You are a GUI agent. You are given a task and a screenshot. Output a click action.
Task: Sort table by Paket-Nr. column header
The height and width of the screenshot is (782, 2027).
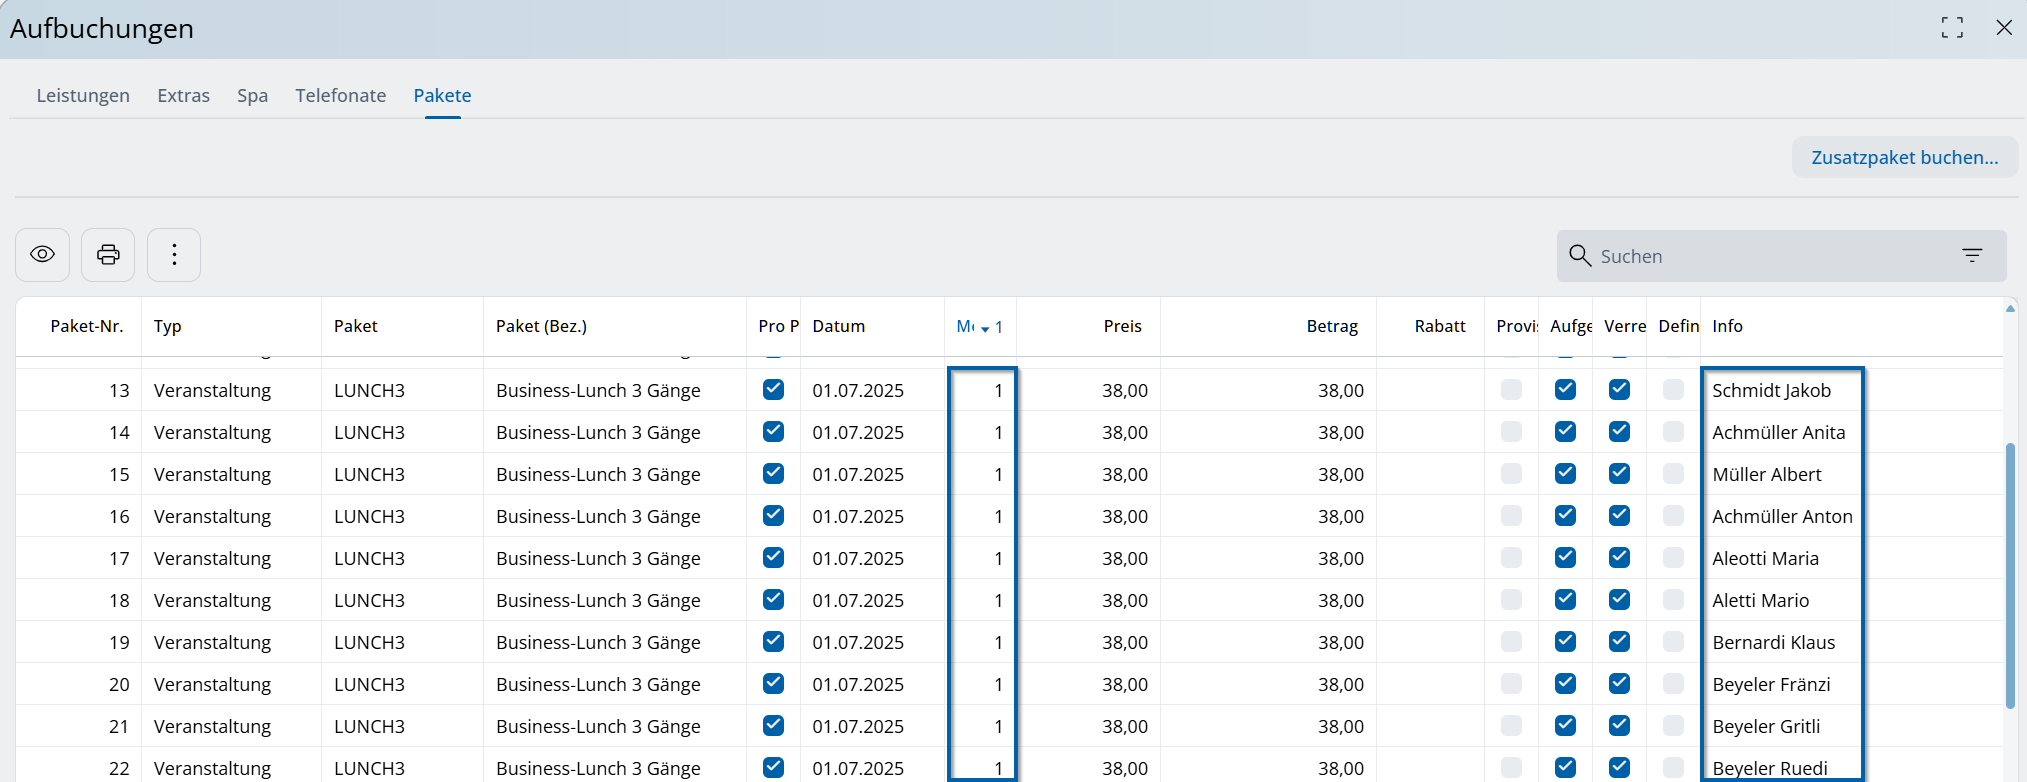[x=87, y=326]
